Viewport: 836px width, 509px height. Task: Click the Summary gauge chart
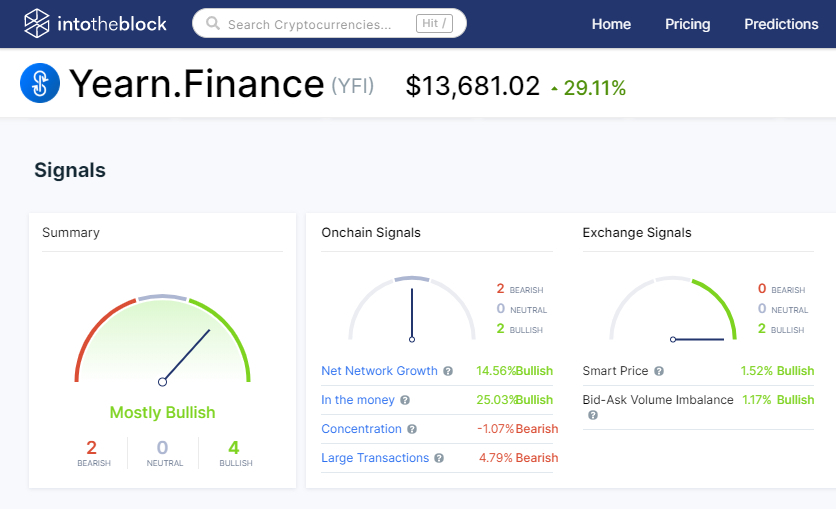(163, 340)
